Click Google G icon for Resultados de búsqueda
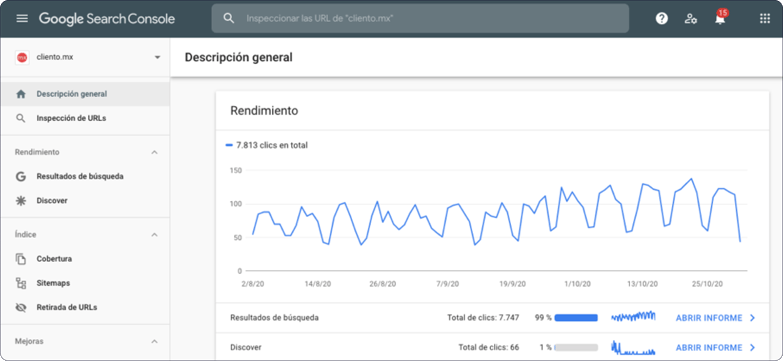This screenshot has height=361, width=783. click(20, 176)
